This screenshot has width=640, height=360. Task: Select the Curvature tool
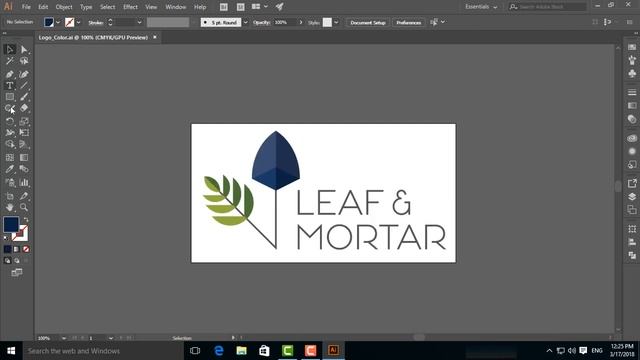click(x=24, y=74)
